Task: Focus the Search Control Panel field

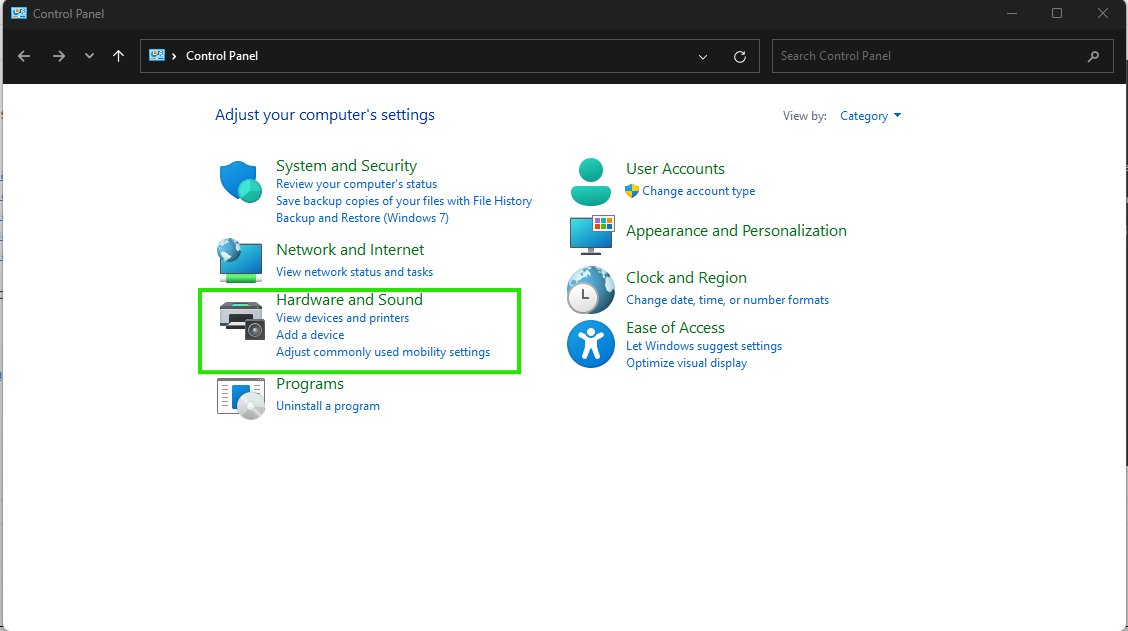Action: coord(942,56)
